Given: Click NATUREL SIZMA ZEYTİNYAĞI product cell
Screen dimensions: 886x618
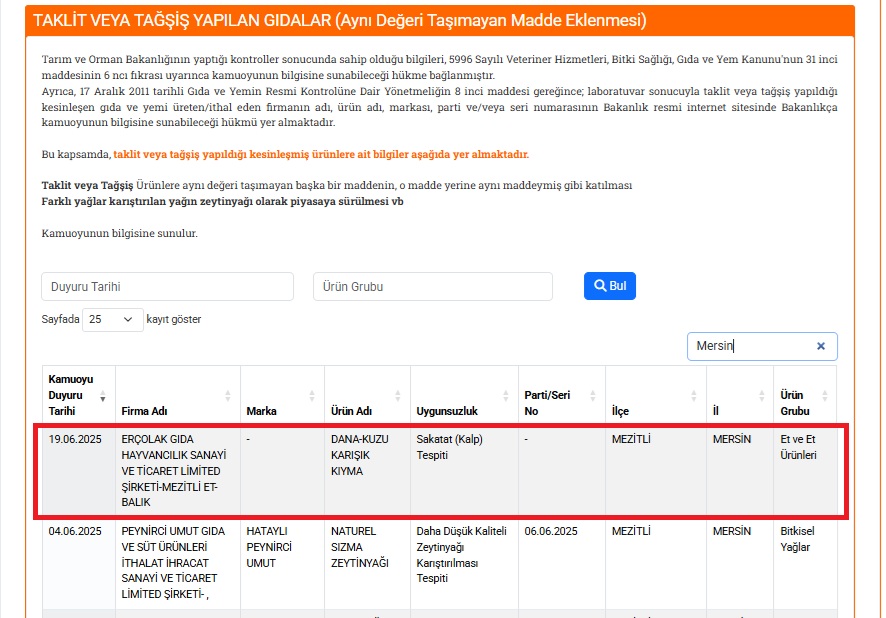Looking at the screenshot, I should [x=367, y=563].
